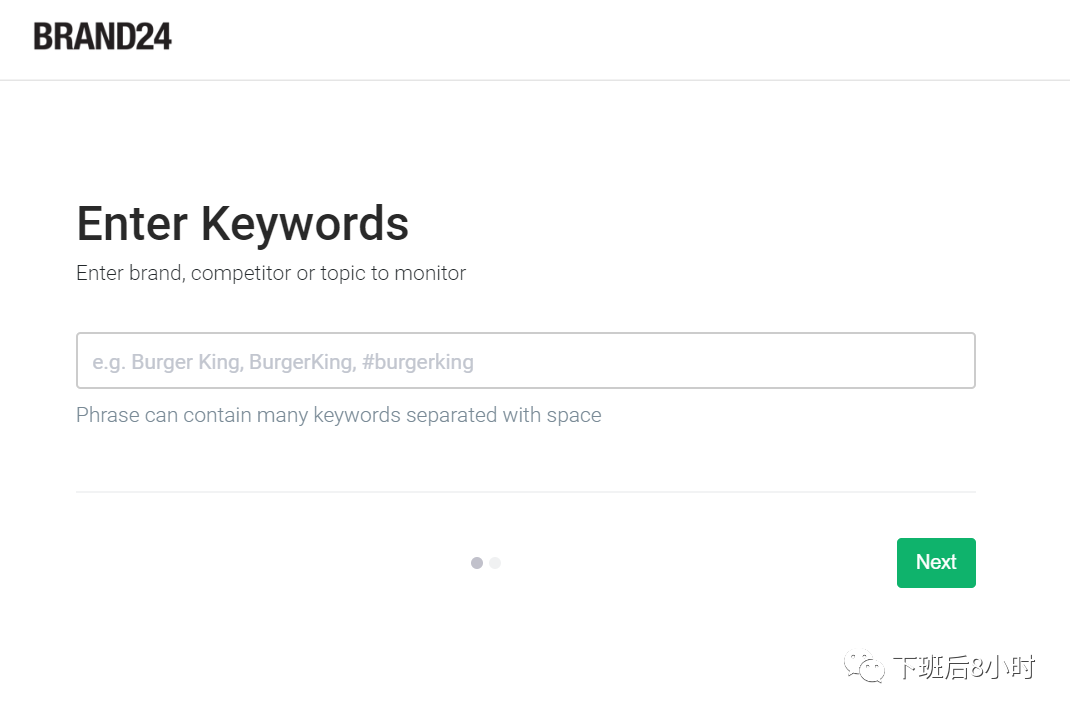Viewport: 1070px width, 714px height.
Task: Click the 下班后8小时 watermark text
Action: pos(964,667)
